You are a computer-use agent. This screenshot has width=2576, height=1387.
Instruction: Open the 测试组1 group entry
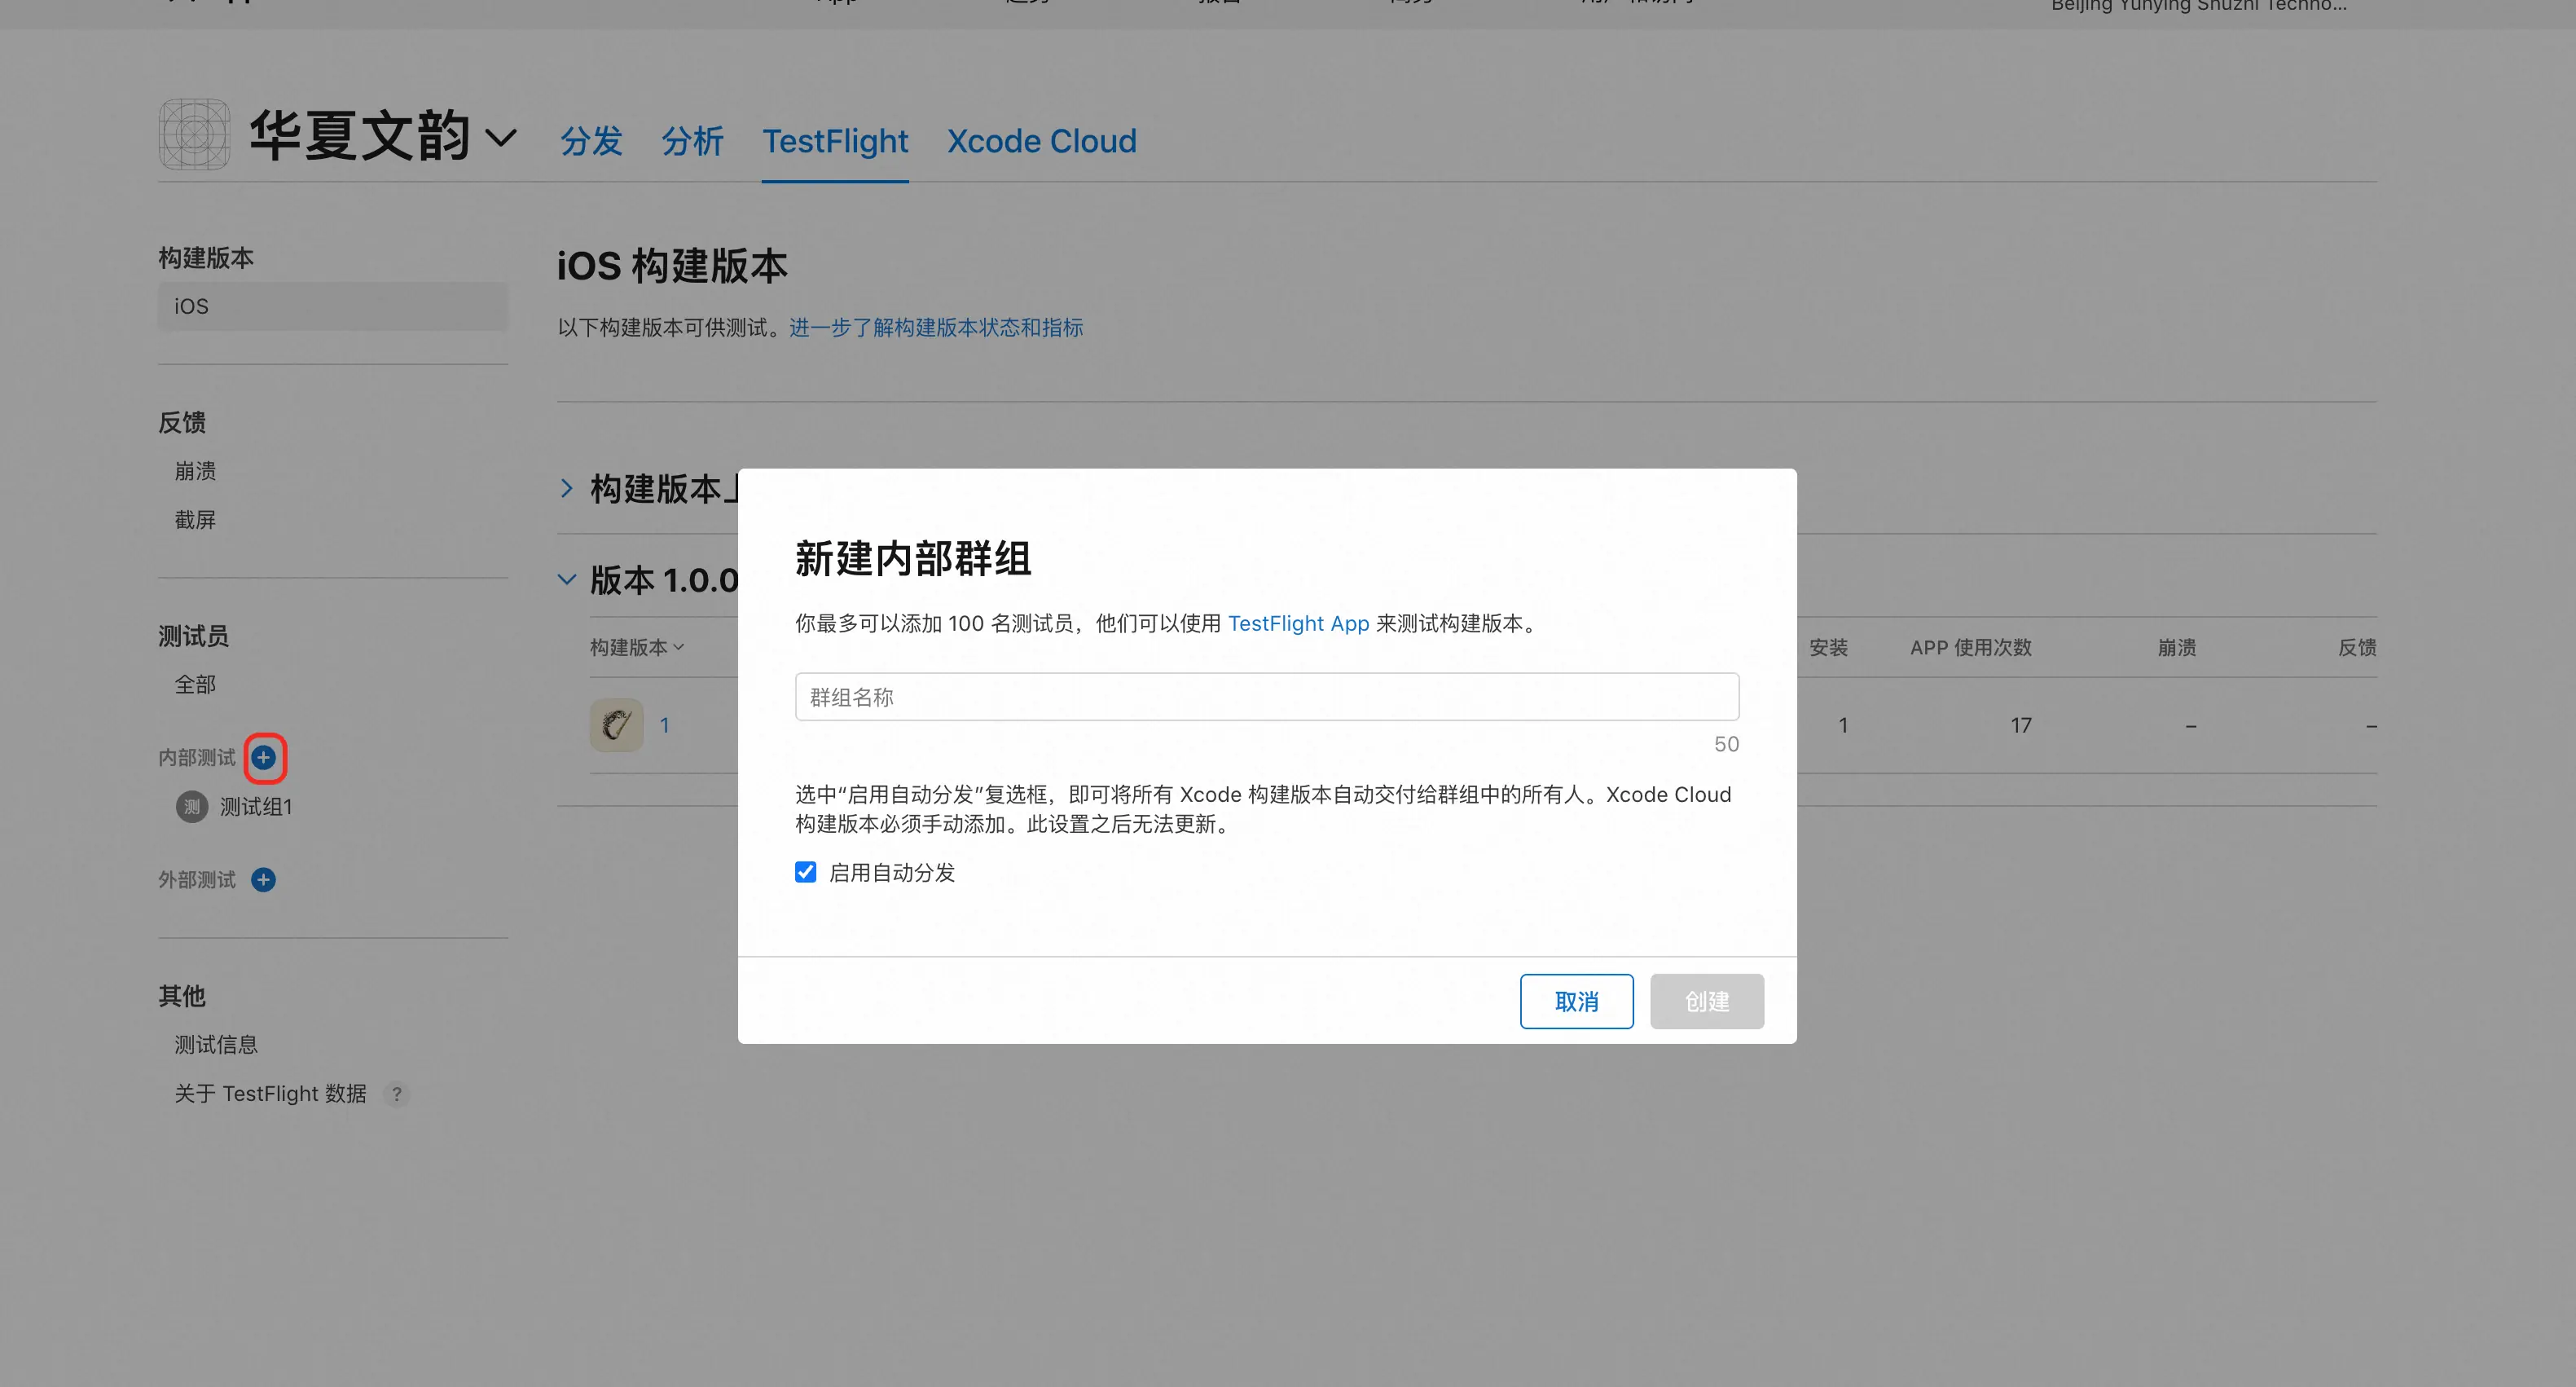pyautogui.click(x=256, y=806)
